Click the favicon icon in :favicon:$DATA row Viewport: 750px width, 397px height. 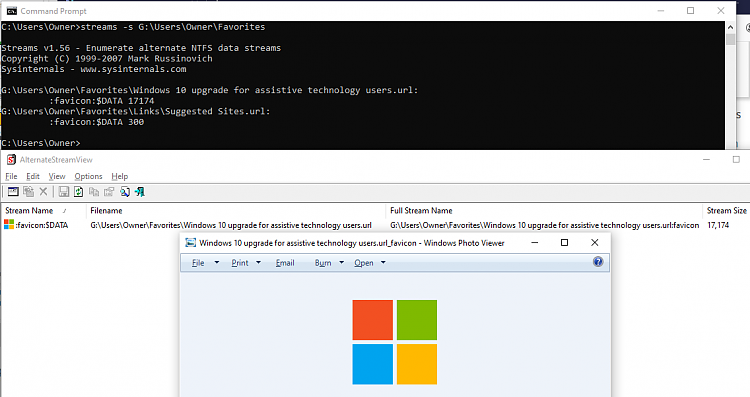9,225
